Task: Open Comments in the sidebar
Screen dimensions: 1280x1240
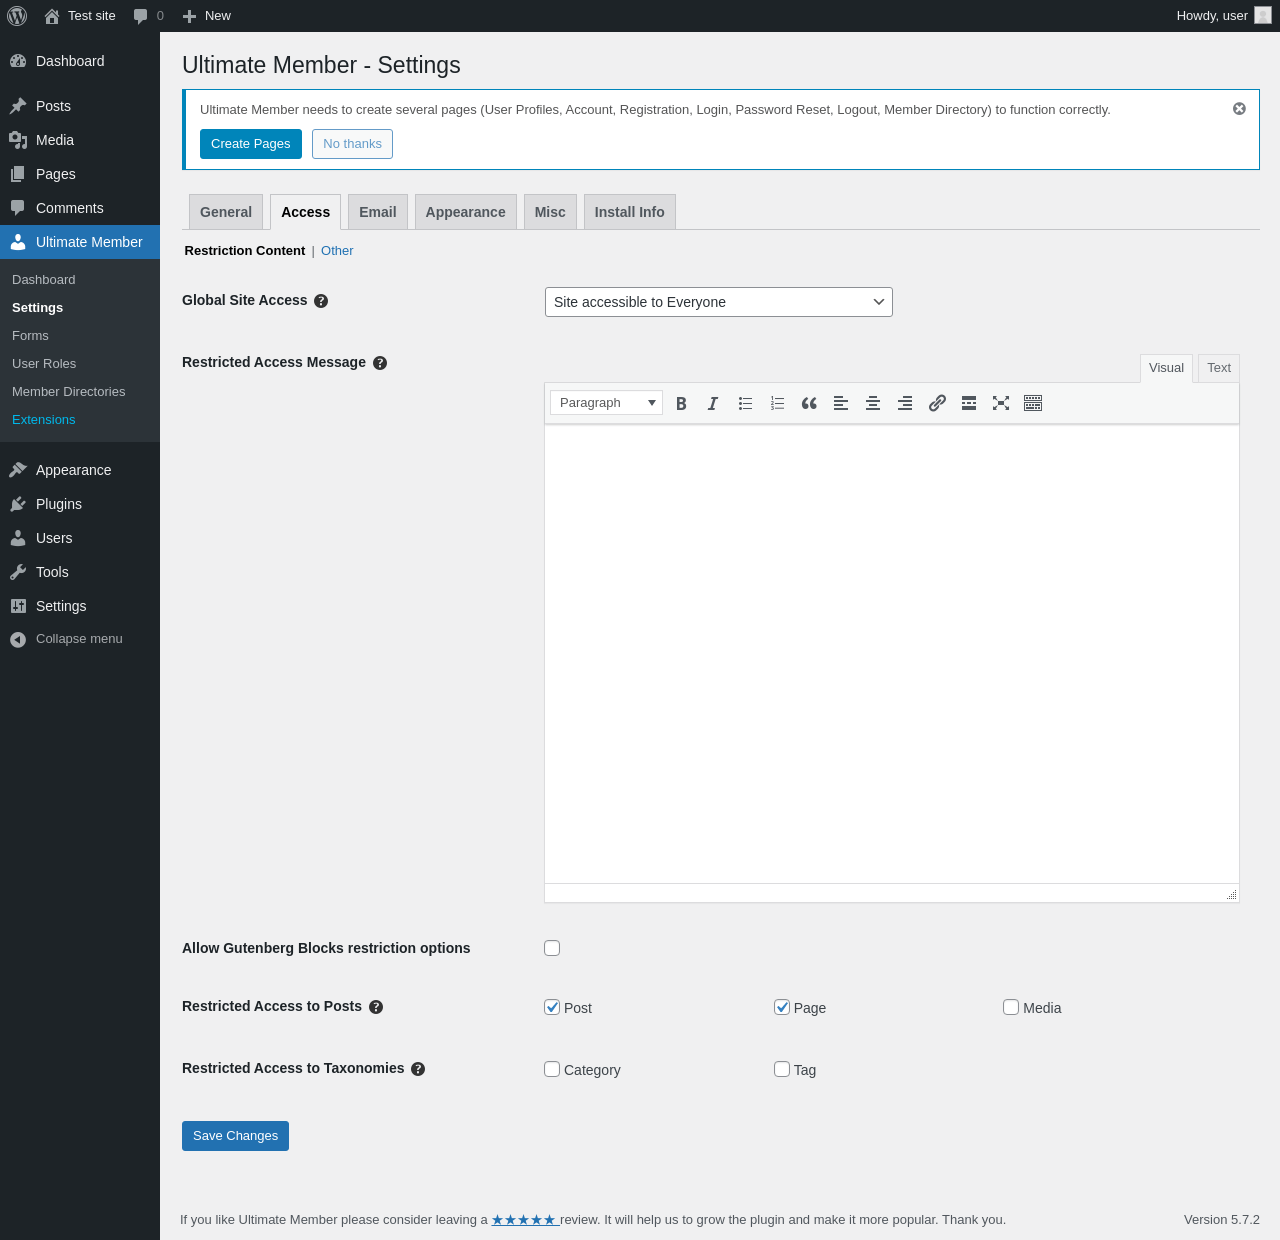Action: coord(80,208)
